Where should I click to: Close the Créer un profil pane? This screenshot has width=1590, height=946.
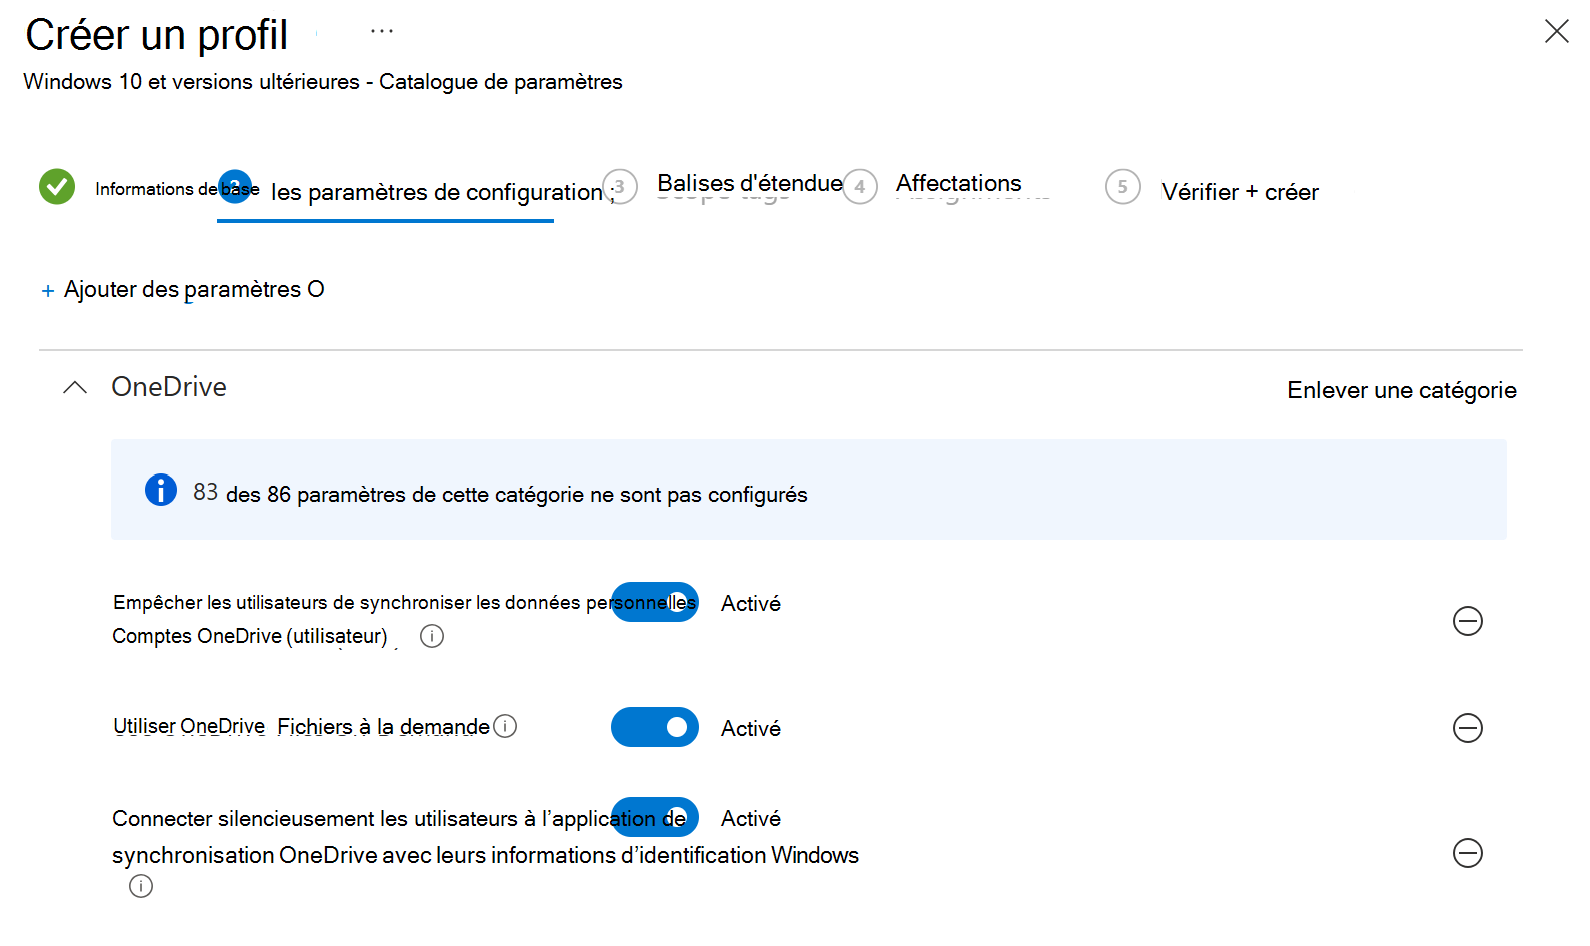pos(1556,31)
